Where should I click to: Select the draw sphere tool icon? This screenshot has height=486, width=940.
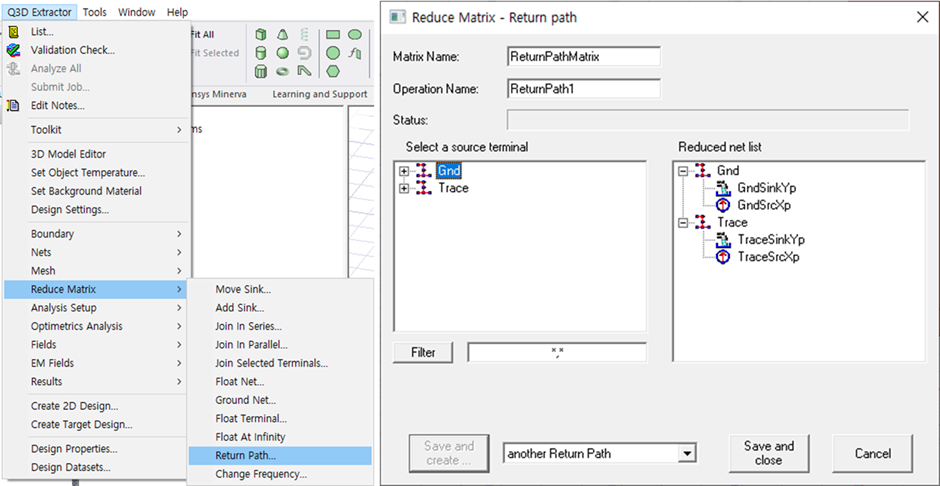pyautogui.click(x=283, y=53)
